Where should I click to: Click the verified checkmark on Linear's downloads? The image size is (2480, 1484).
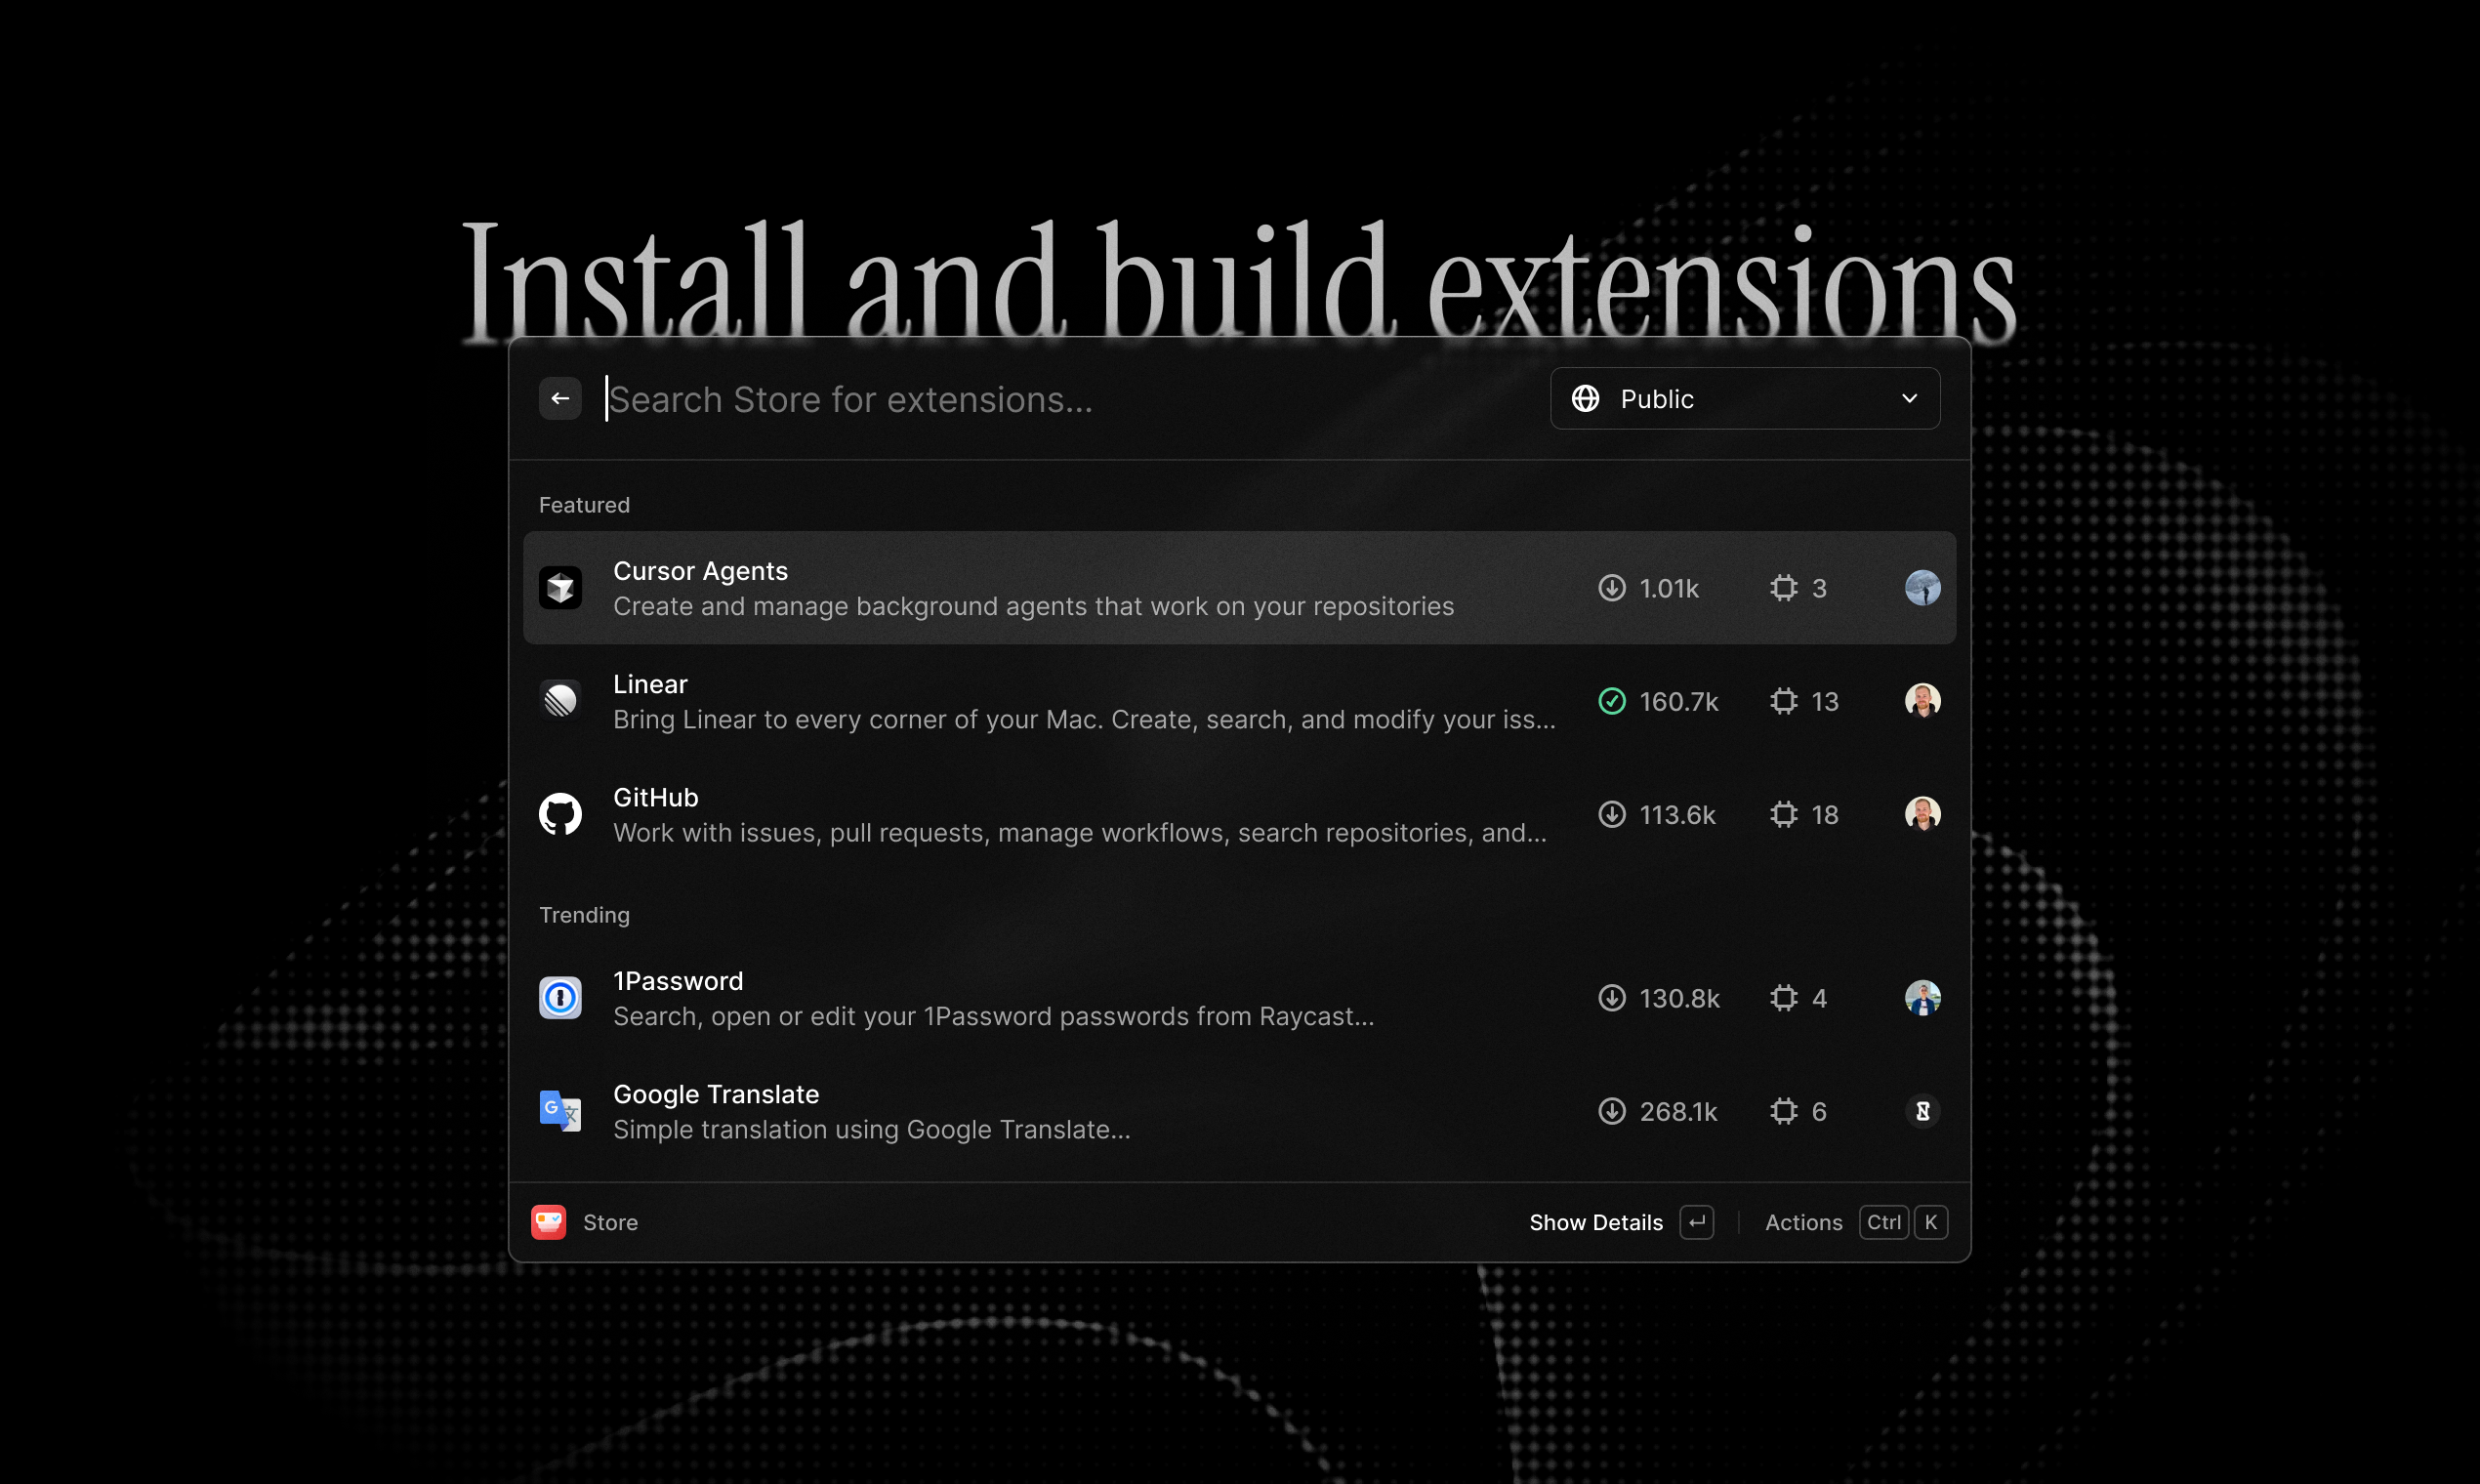click(1612, 700)
